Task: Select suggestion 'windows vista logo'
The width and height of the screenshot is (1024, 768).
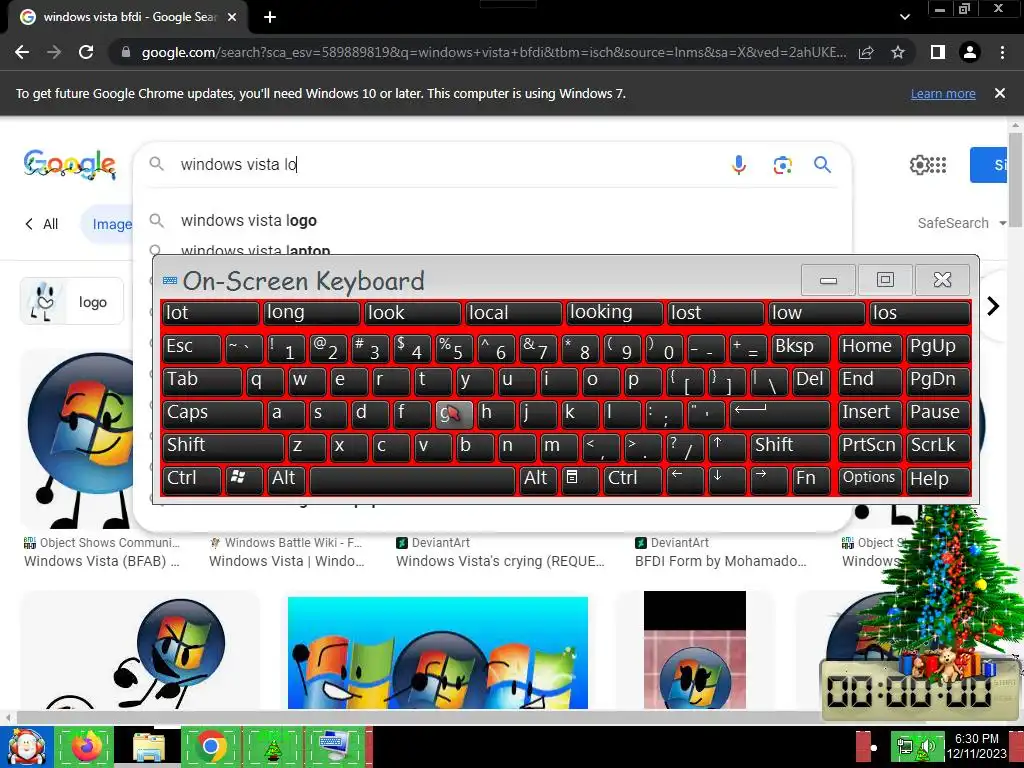Action: 249,221
